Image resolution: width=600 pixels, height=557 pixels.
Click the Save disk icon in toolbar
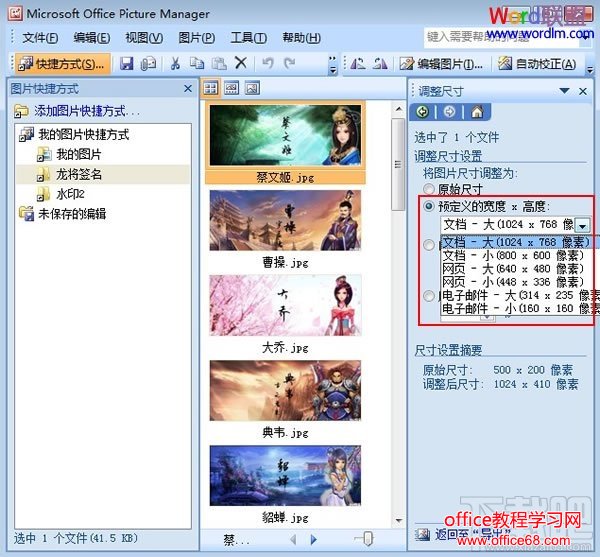point(127,63)
